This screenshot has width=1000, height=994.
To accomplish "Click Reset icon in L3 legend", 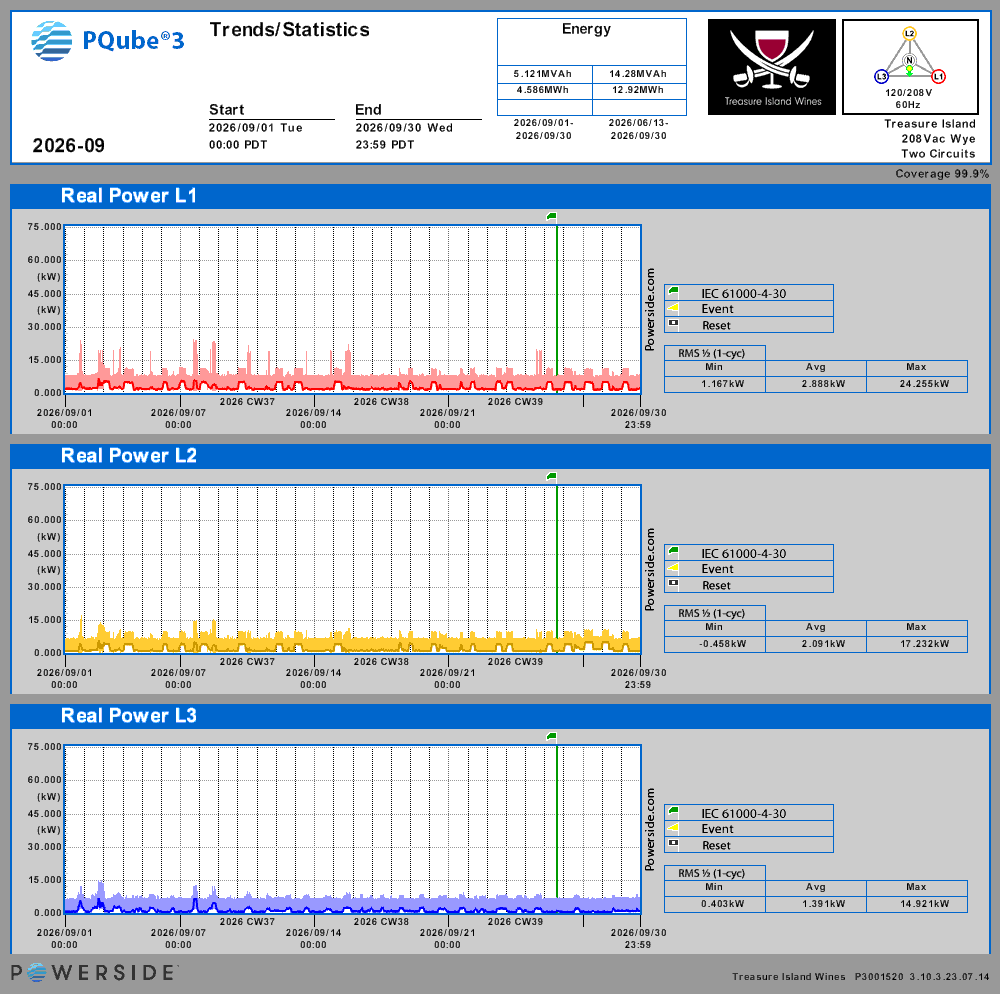I will tap(673, 844).
